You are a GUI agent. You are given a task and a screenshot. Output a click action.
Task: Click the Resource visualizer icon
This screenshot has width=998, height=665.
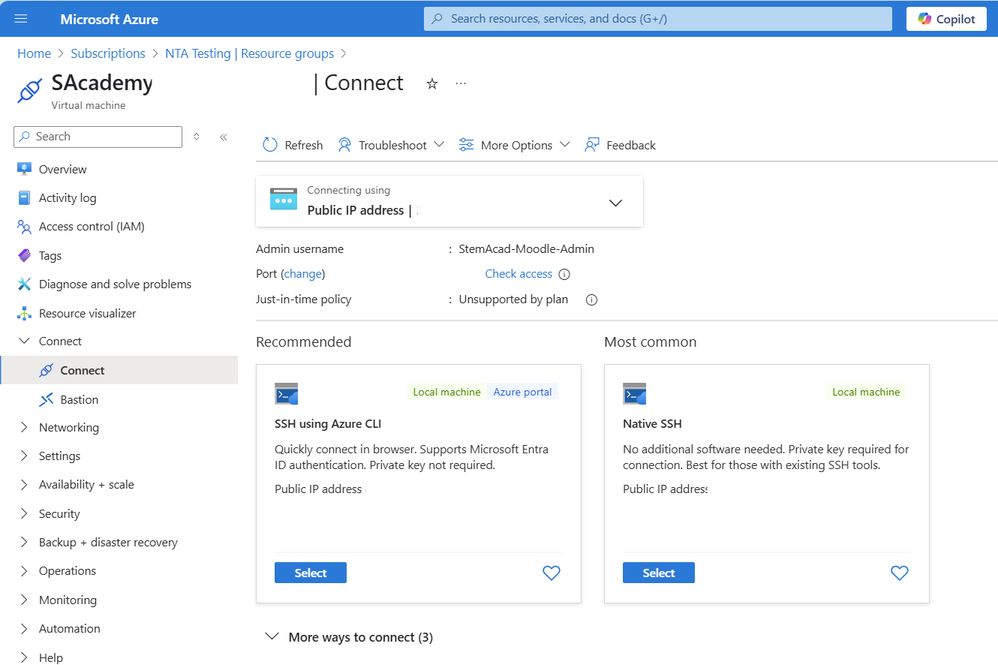pyautogui.click(x=24, y=313)
